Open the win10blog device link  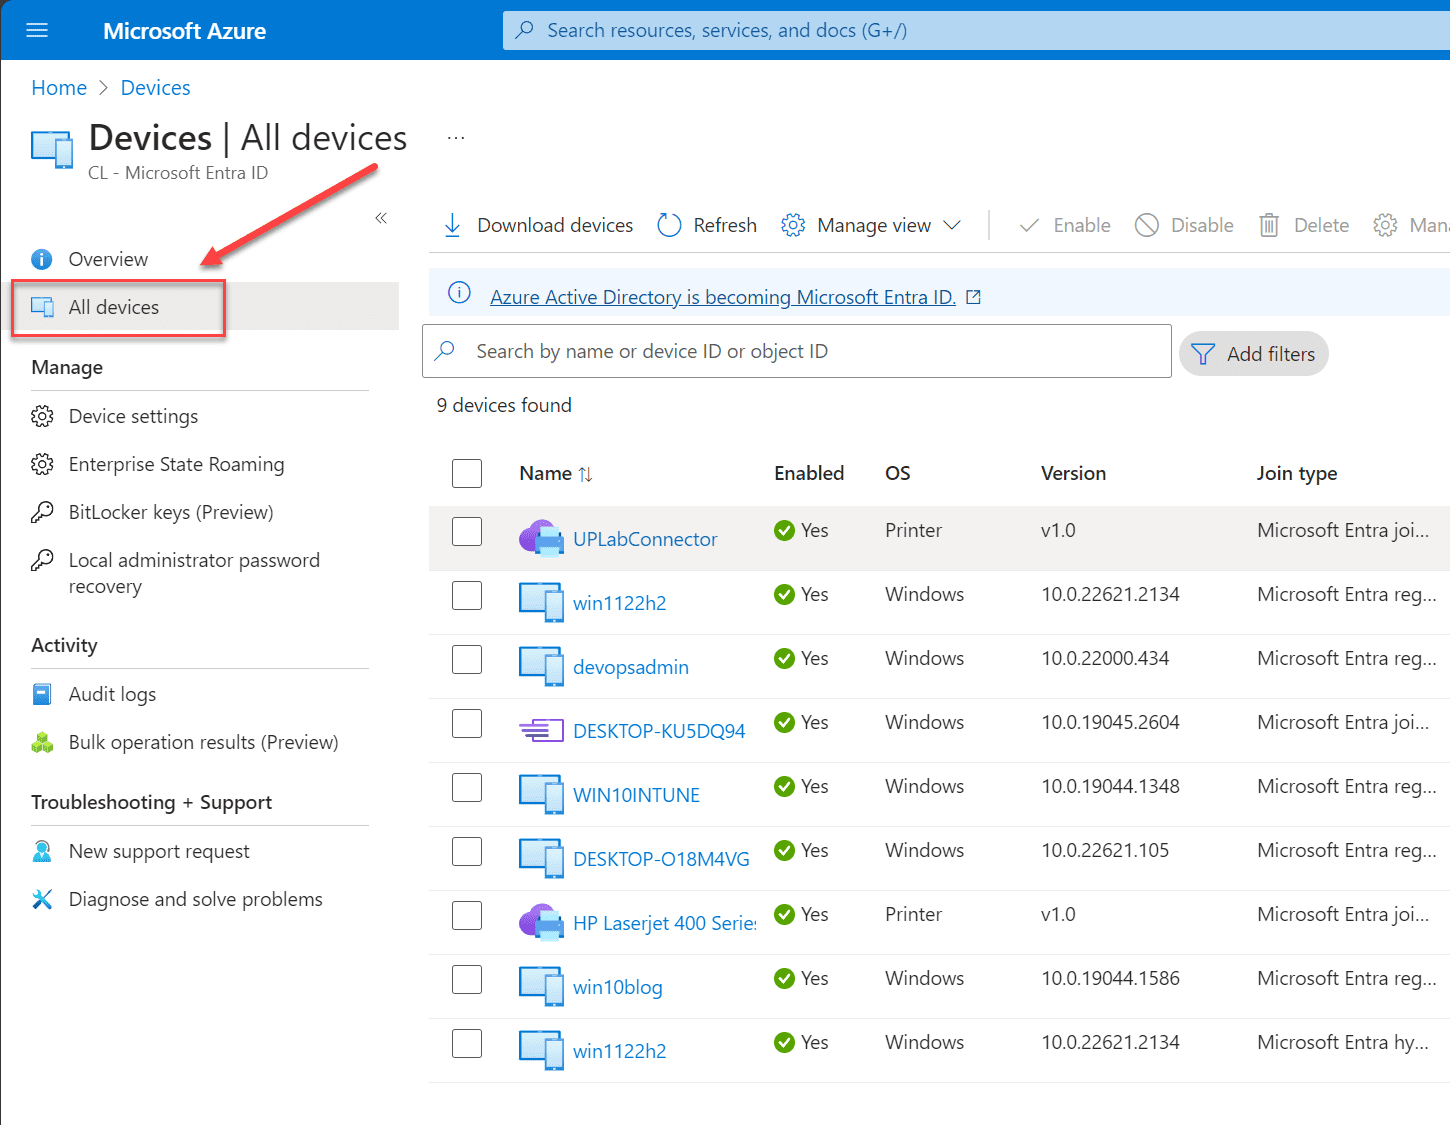click(617, 987)
